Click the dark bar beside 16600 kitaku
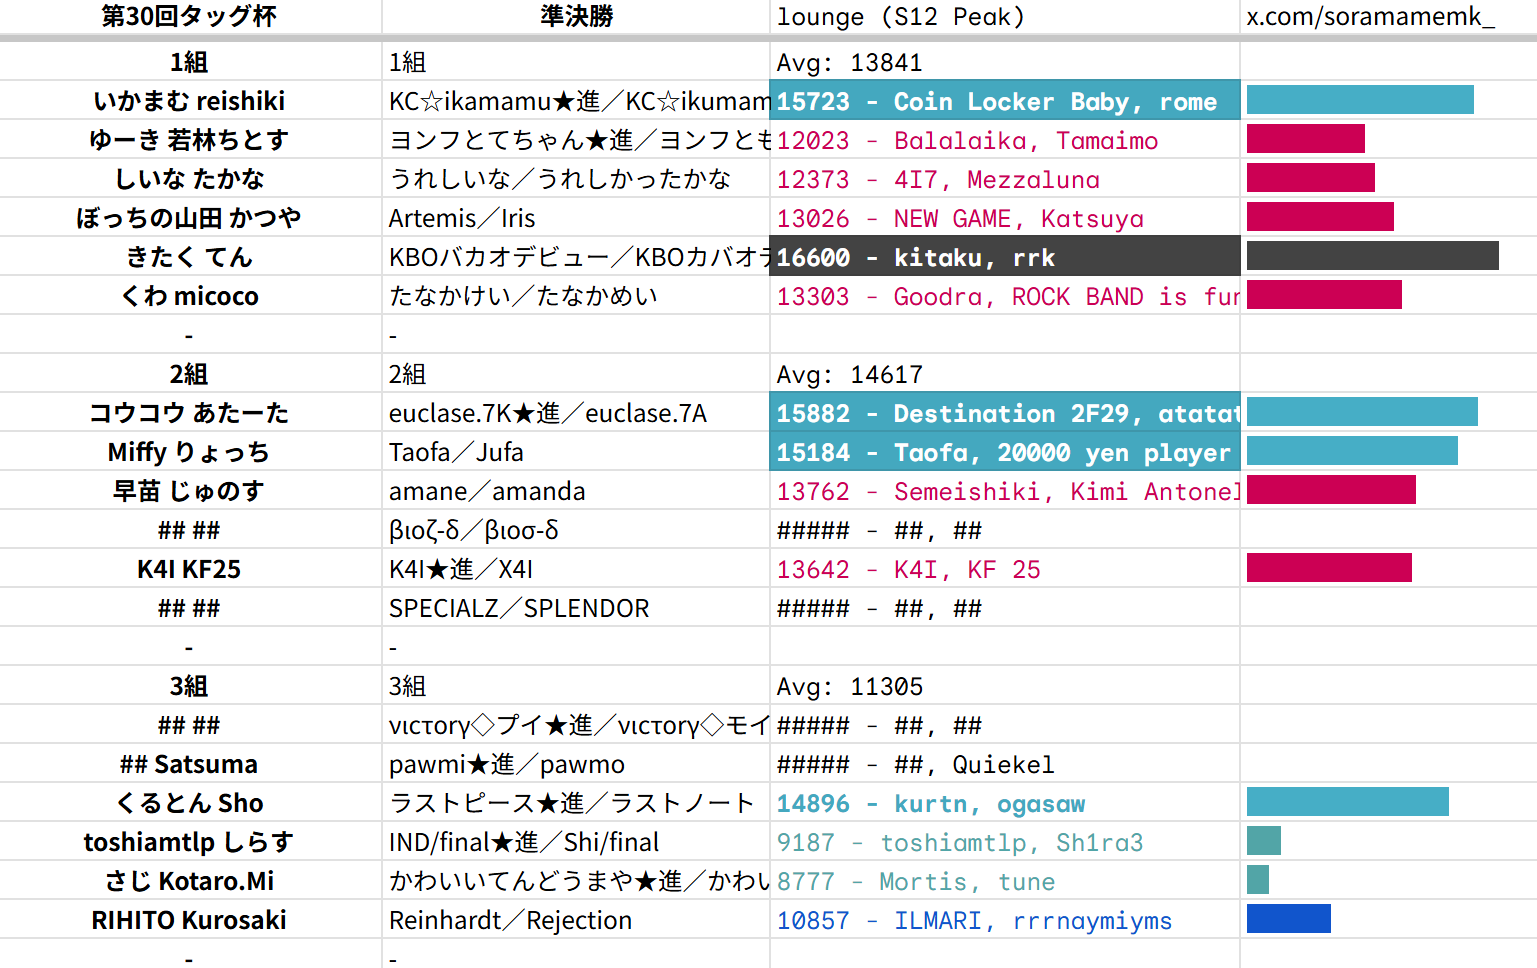Viewport: 1537px width, 968px height. click(1373, 256)
